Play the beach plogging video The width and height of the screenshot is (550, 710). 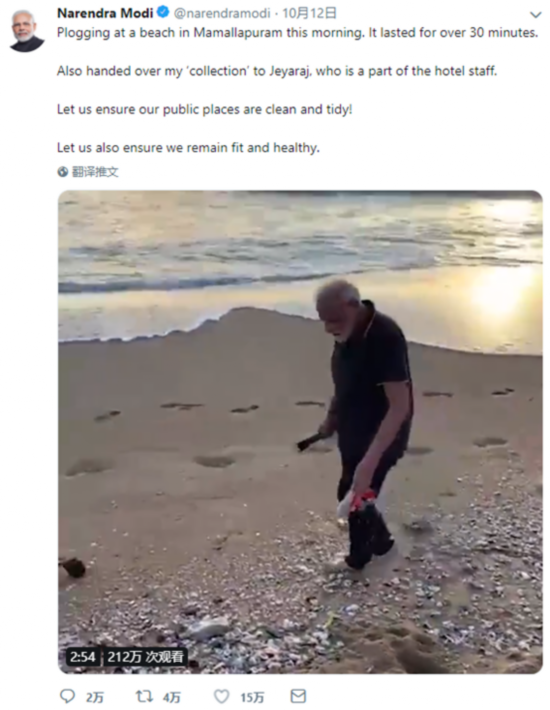point(300,432)
